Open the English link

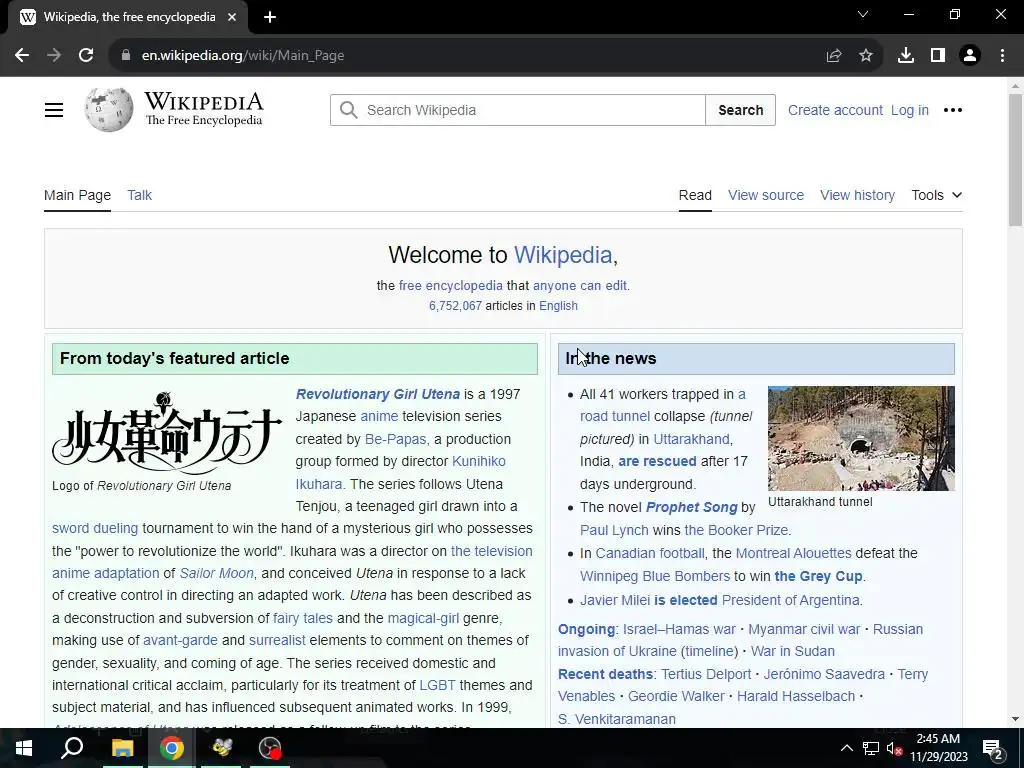point(558,306)
